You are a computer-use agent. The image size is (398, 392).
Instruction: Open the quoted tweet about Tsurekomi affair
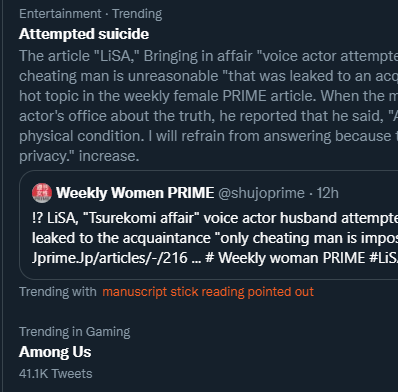point(209,224)
